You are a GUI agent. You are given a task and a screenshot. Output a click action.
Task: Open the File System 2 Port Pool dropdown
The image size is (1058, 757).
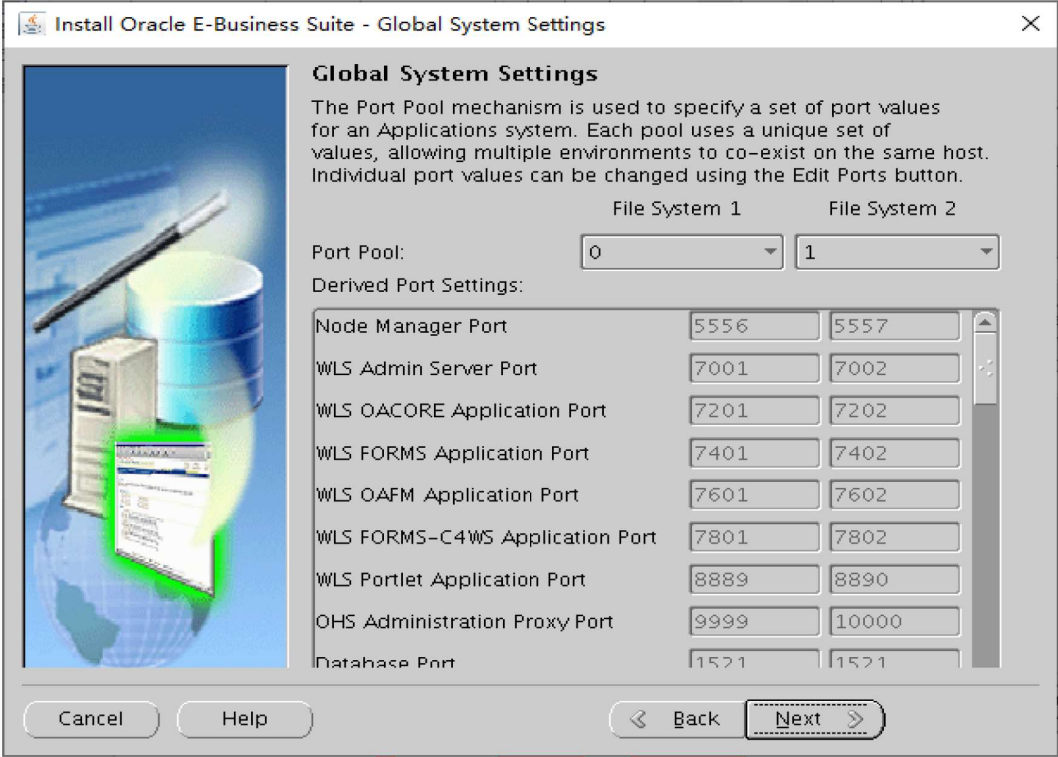pyautogui.click(x=897, y=252)
